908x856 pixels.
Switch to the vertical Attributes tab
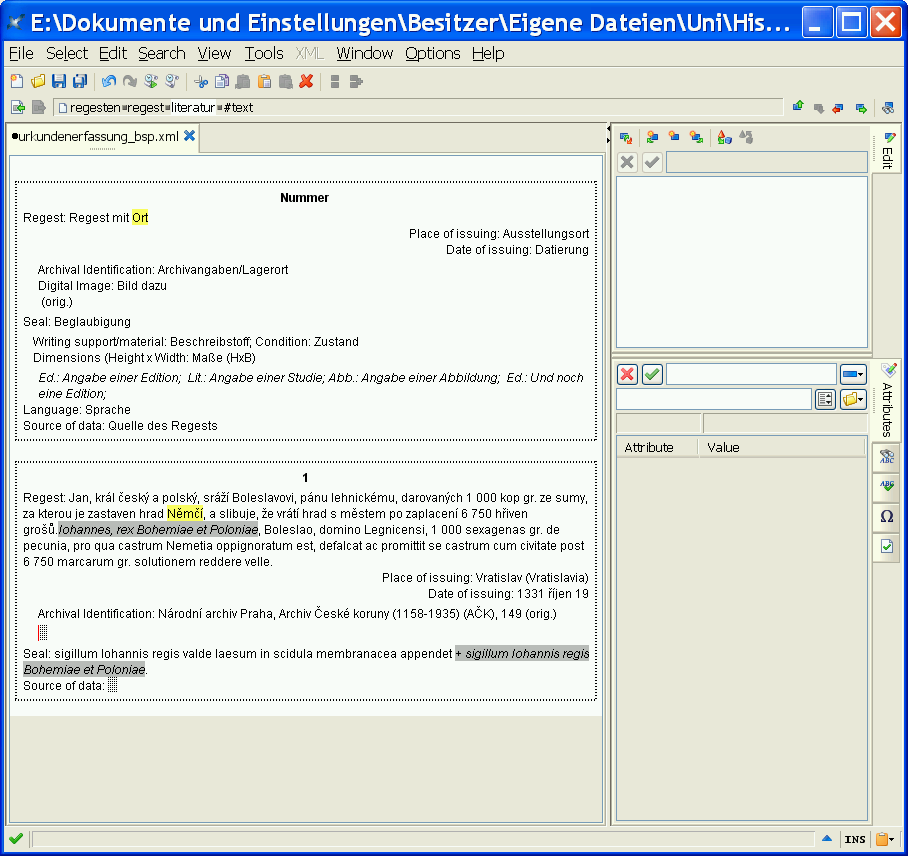tap(887, 400)
